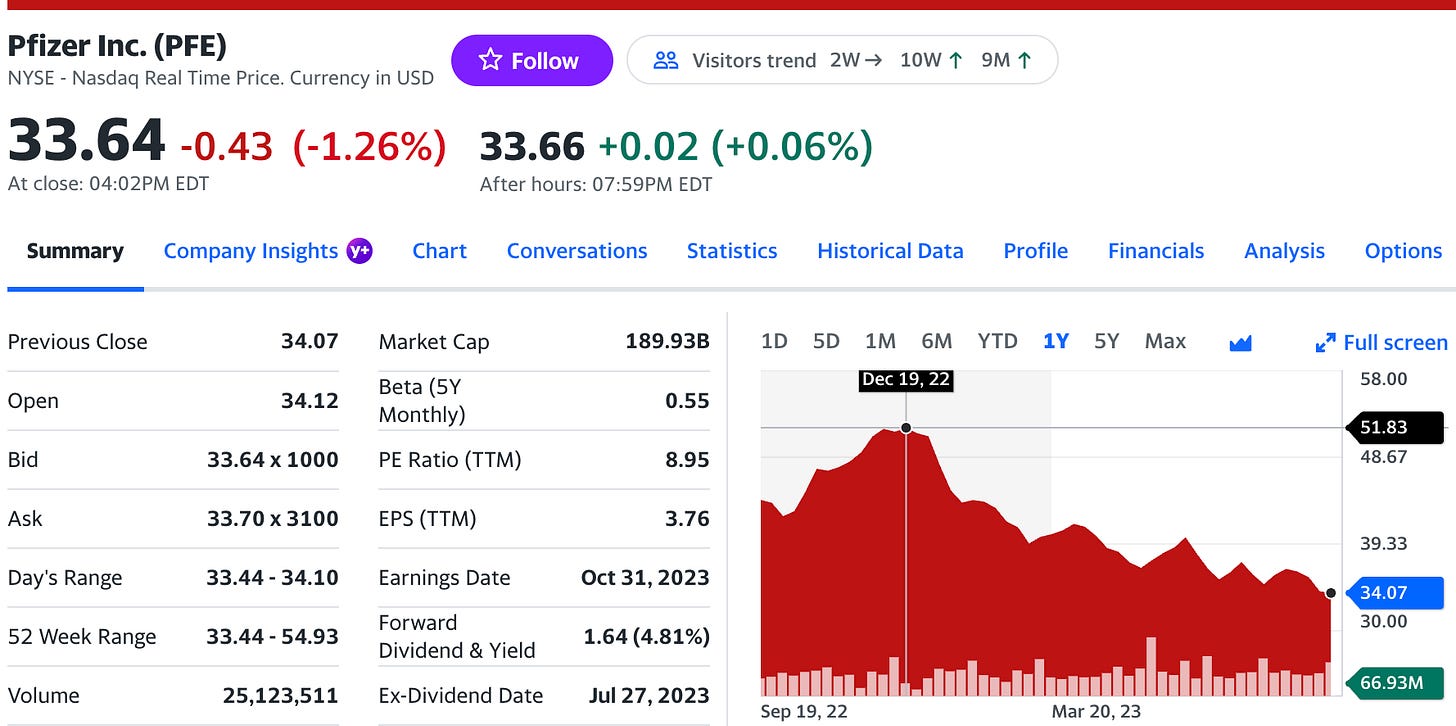Click the 33.66 after hours price
1456x726 pixels.
[532, 147]
